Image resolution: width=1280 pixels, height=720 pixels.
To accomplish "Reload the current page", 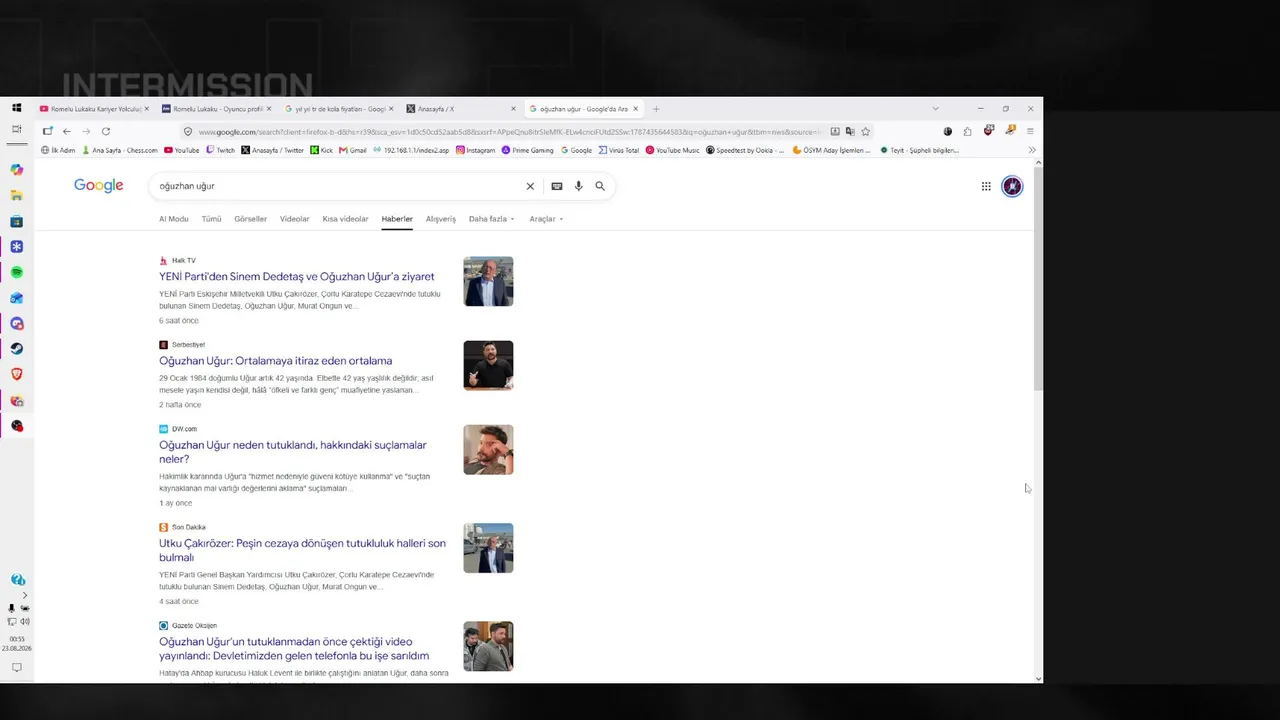I will point(106,131).
